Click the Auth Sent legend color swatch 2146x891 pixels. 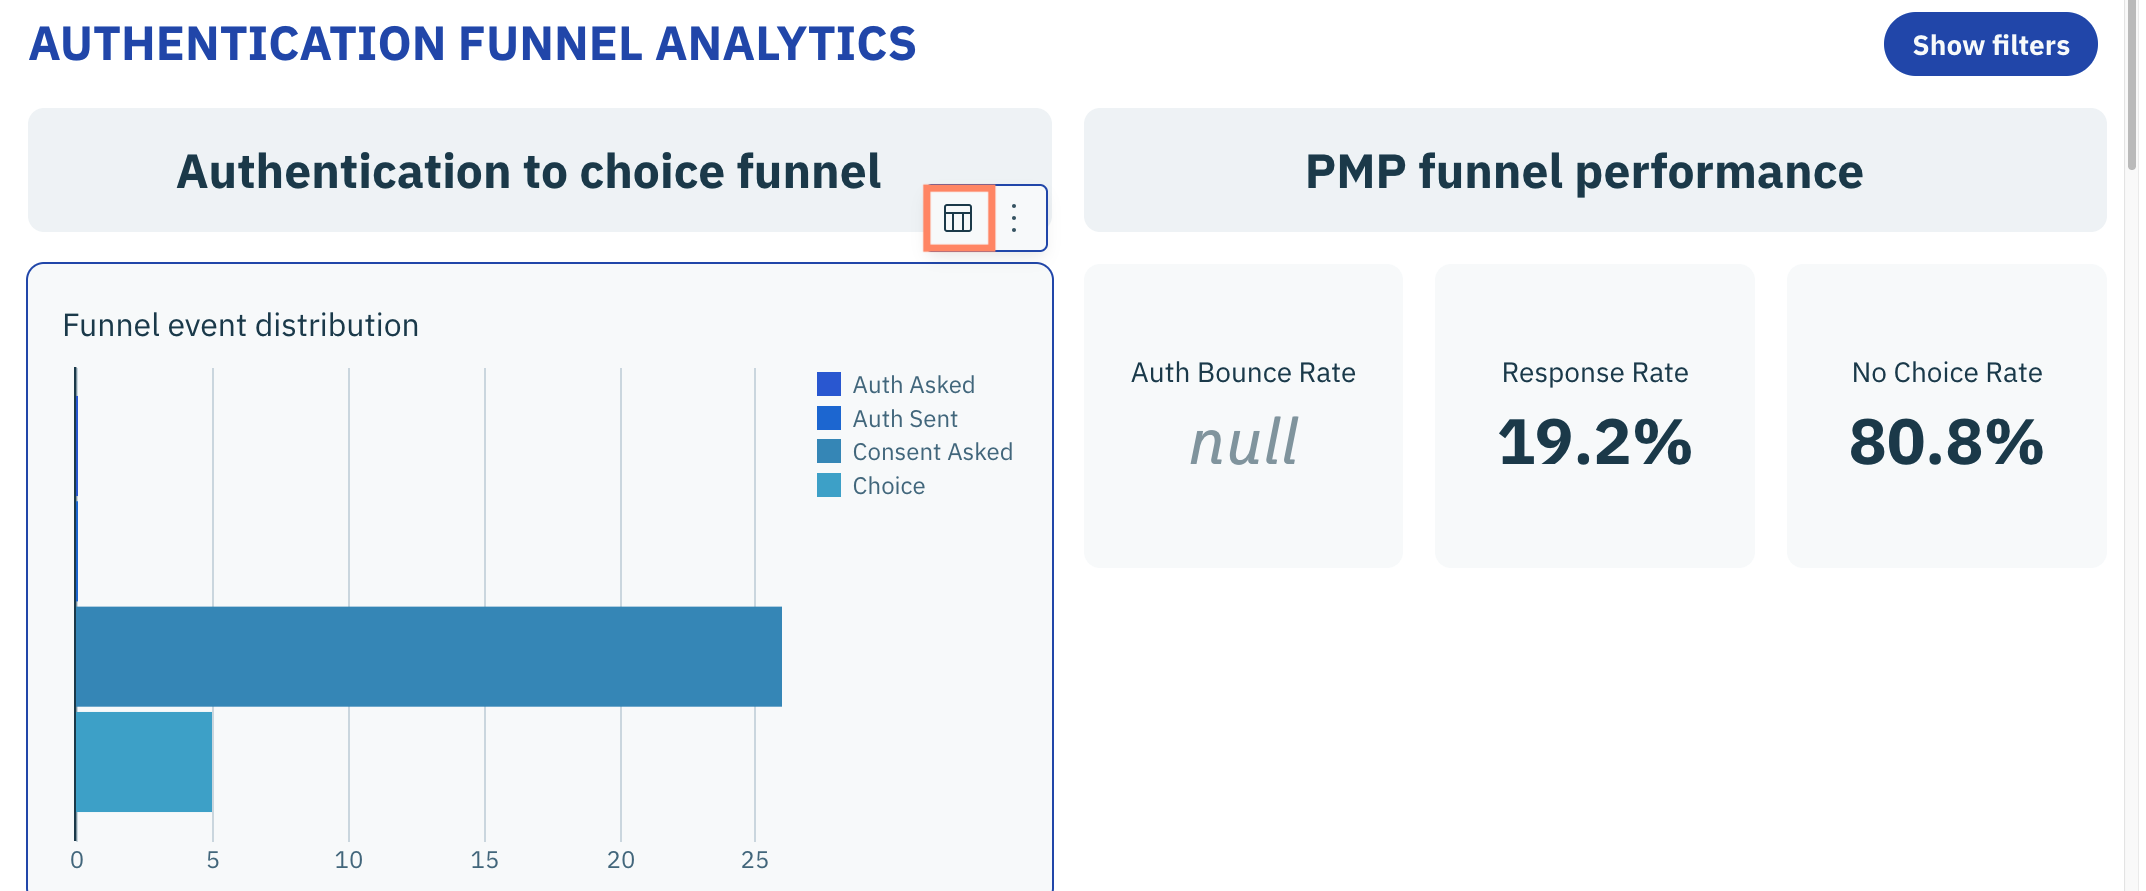point(829,418)
